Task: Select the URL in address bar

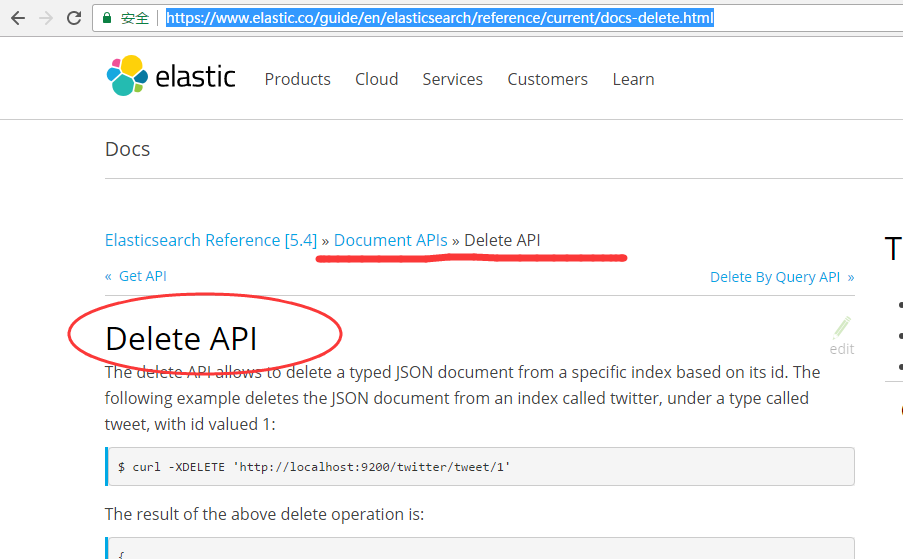Action: click(x=439, y=18)
